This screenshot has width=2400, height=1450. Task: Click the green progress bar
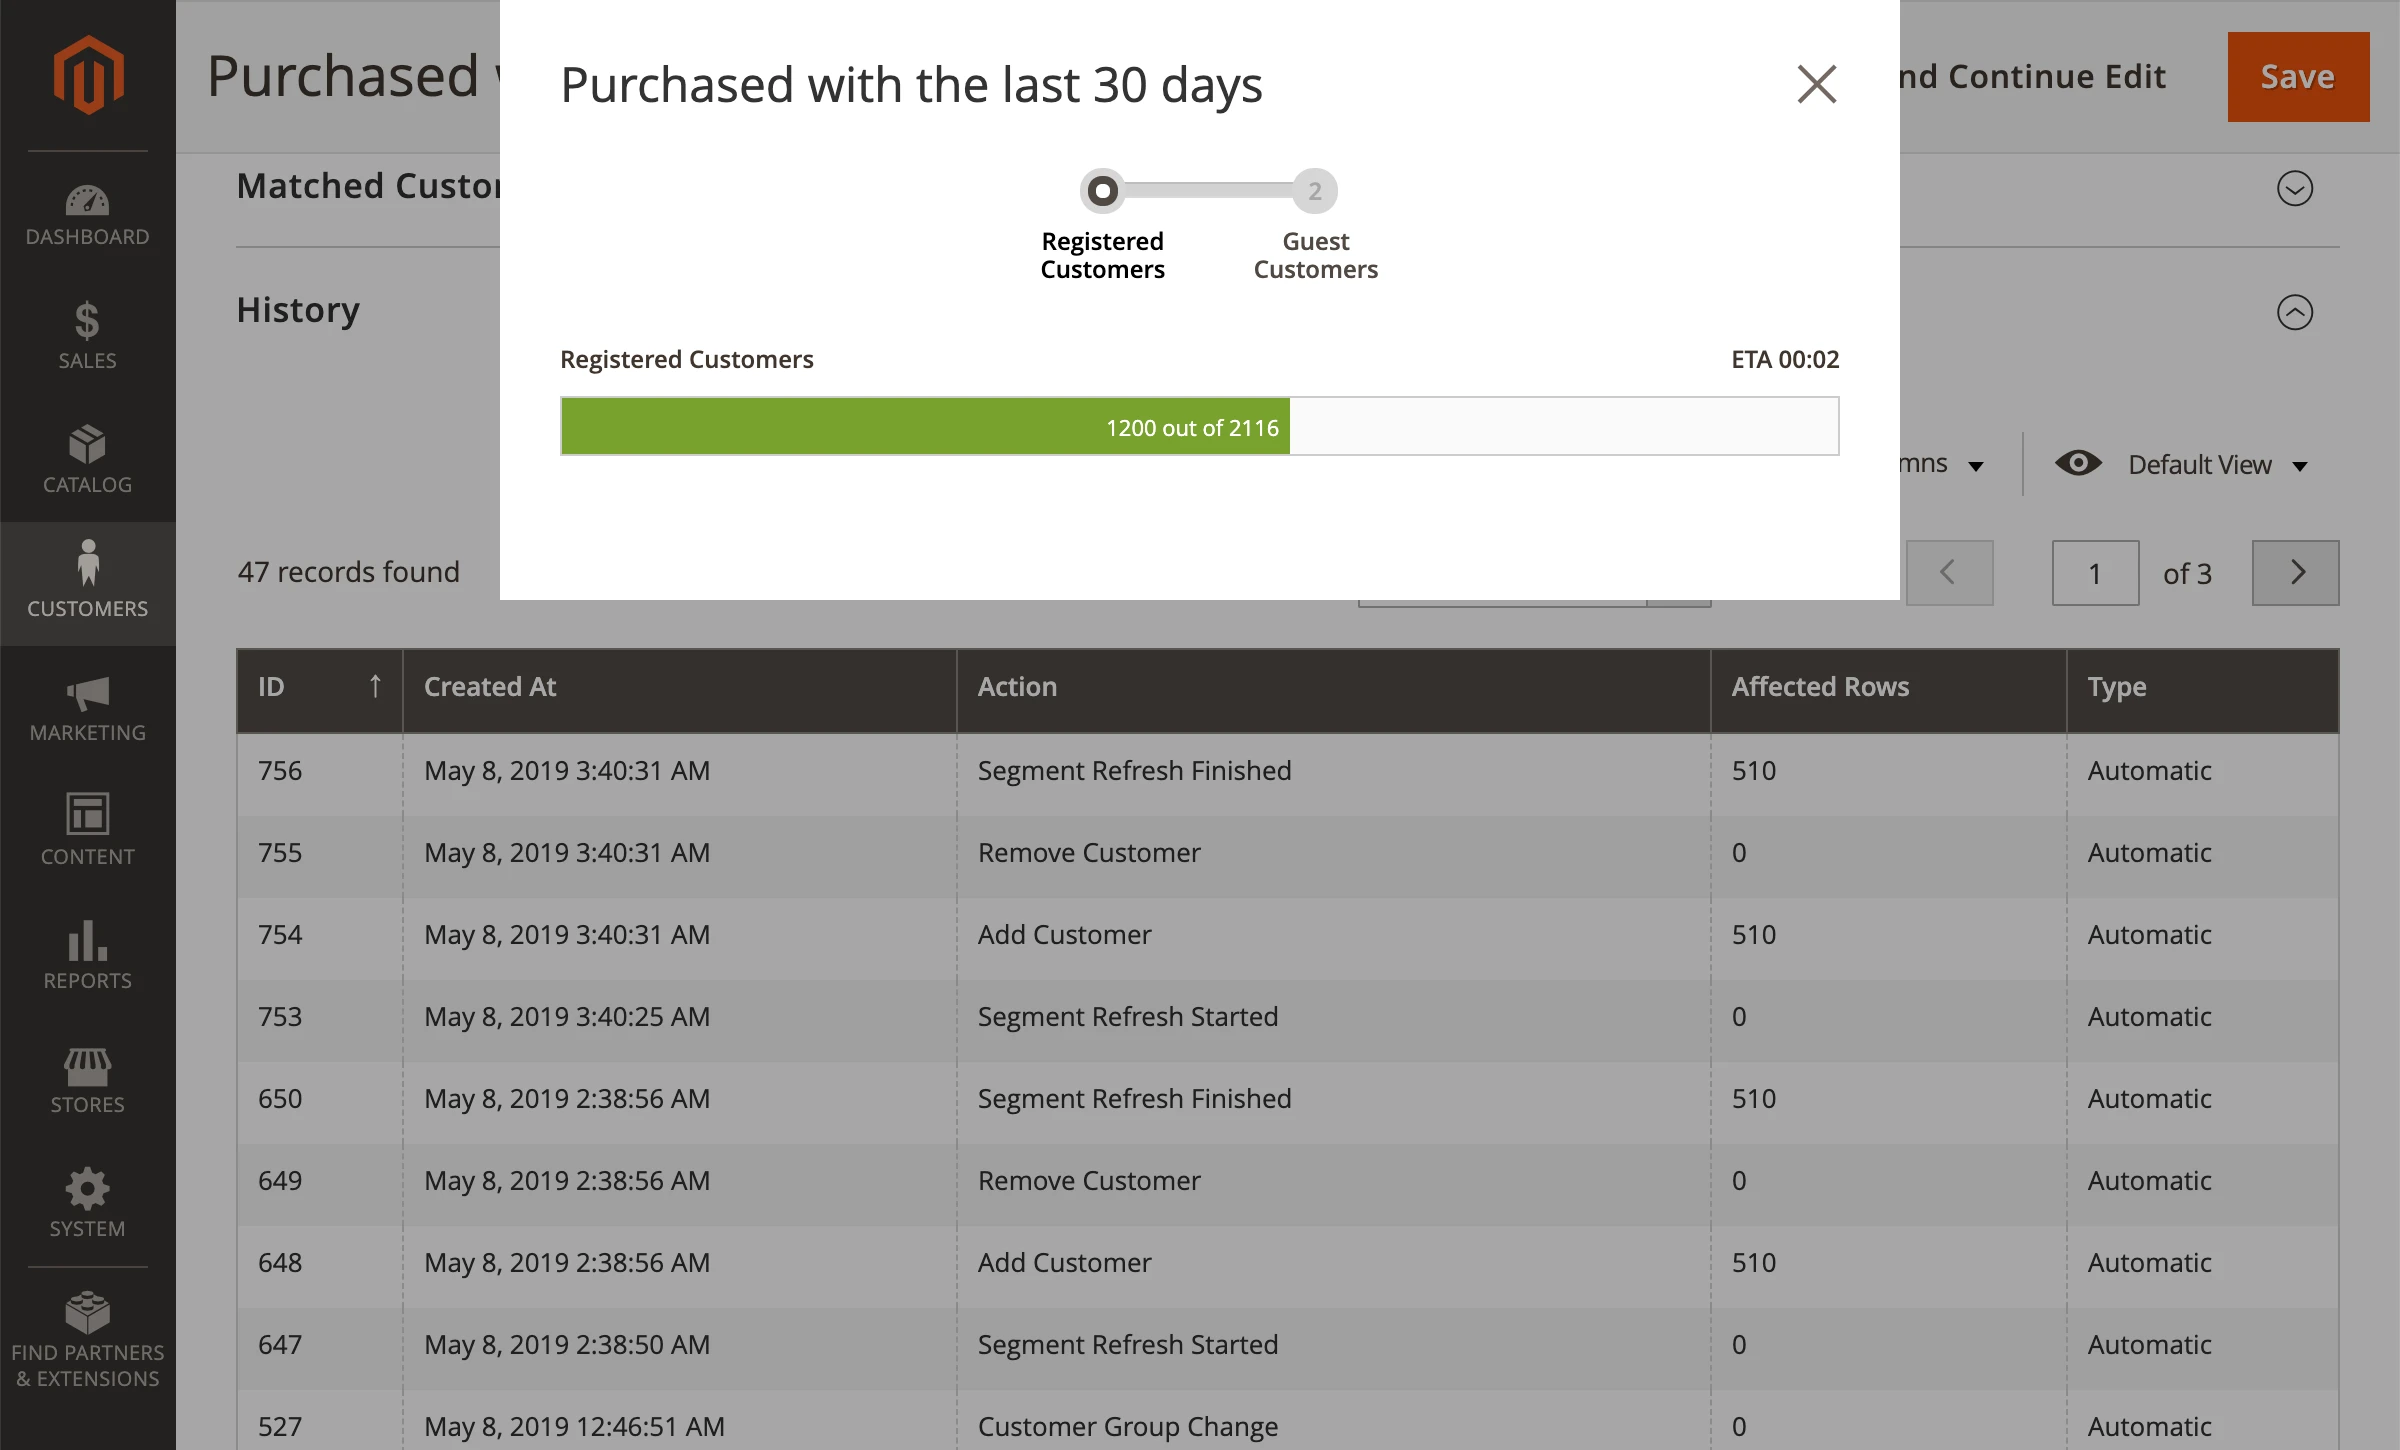tap(924, 427)
